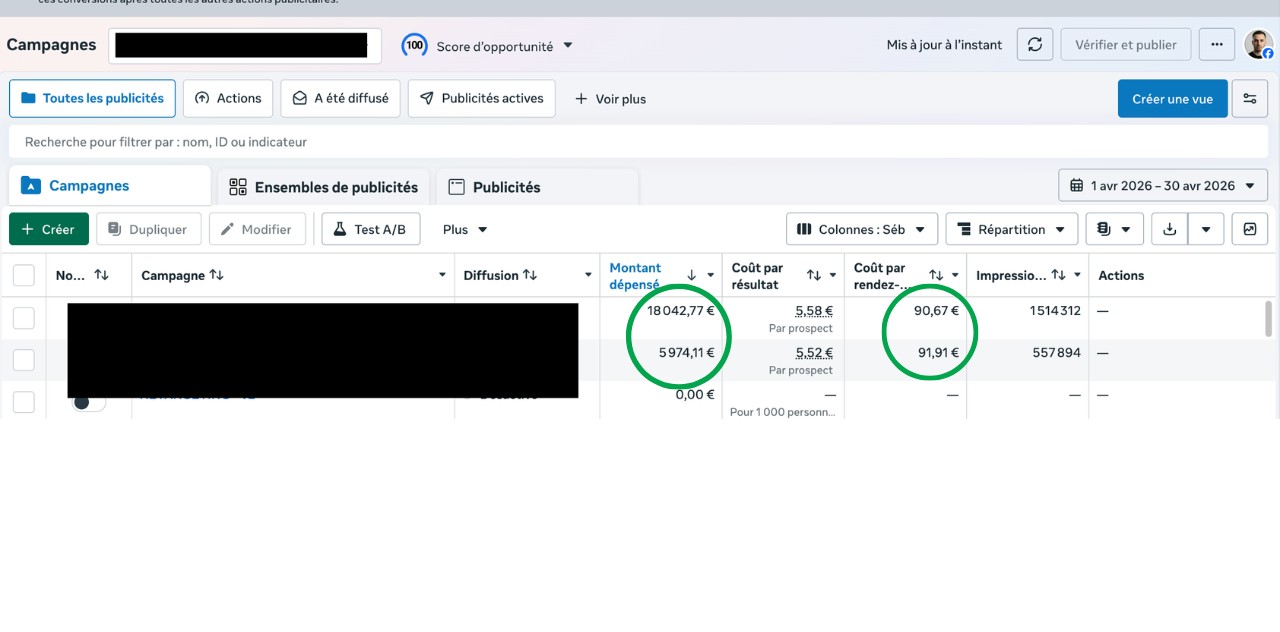Open the date range 1 avr – 30 avr picker
This screenshot has width=1280, height=632.
click(x=1163, y=185)
